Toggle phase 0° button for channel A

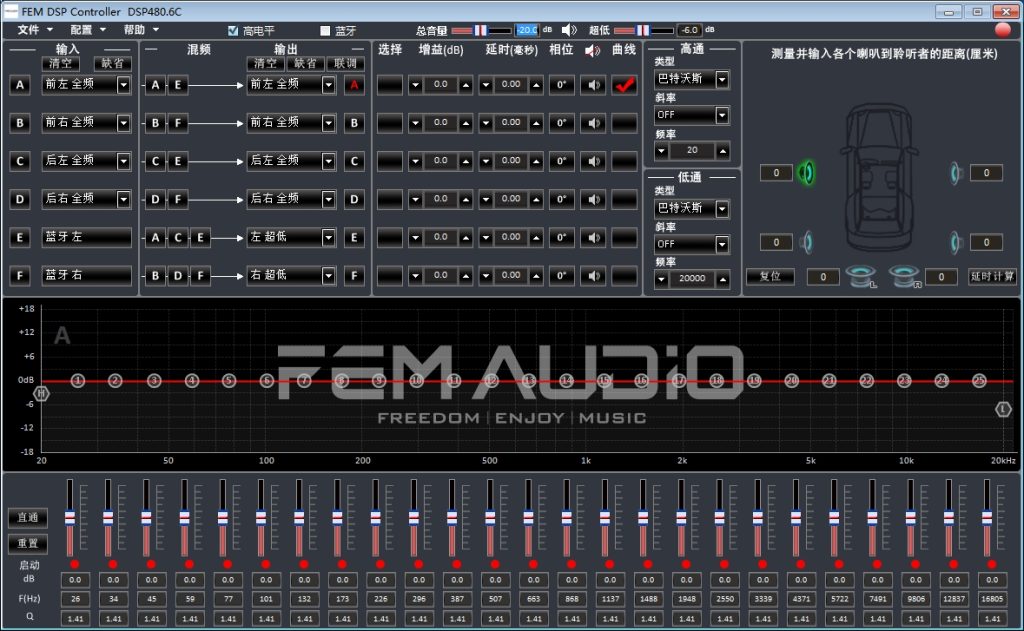[562, 85]
